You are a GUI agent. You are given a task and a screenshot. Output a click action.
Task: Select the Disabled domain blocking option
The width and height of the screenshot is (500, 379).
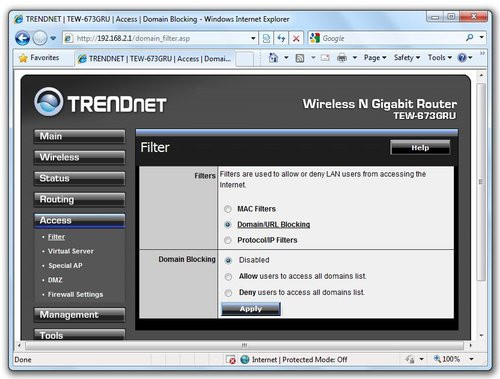pyautogui.click(x=228, y=260)
